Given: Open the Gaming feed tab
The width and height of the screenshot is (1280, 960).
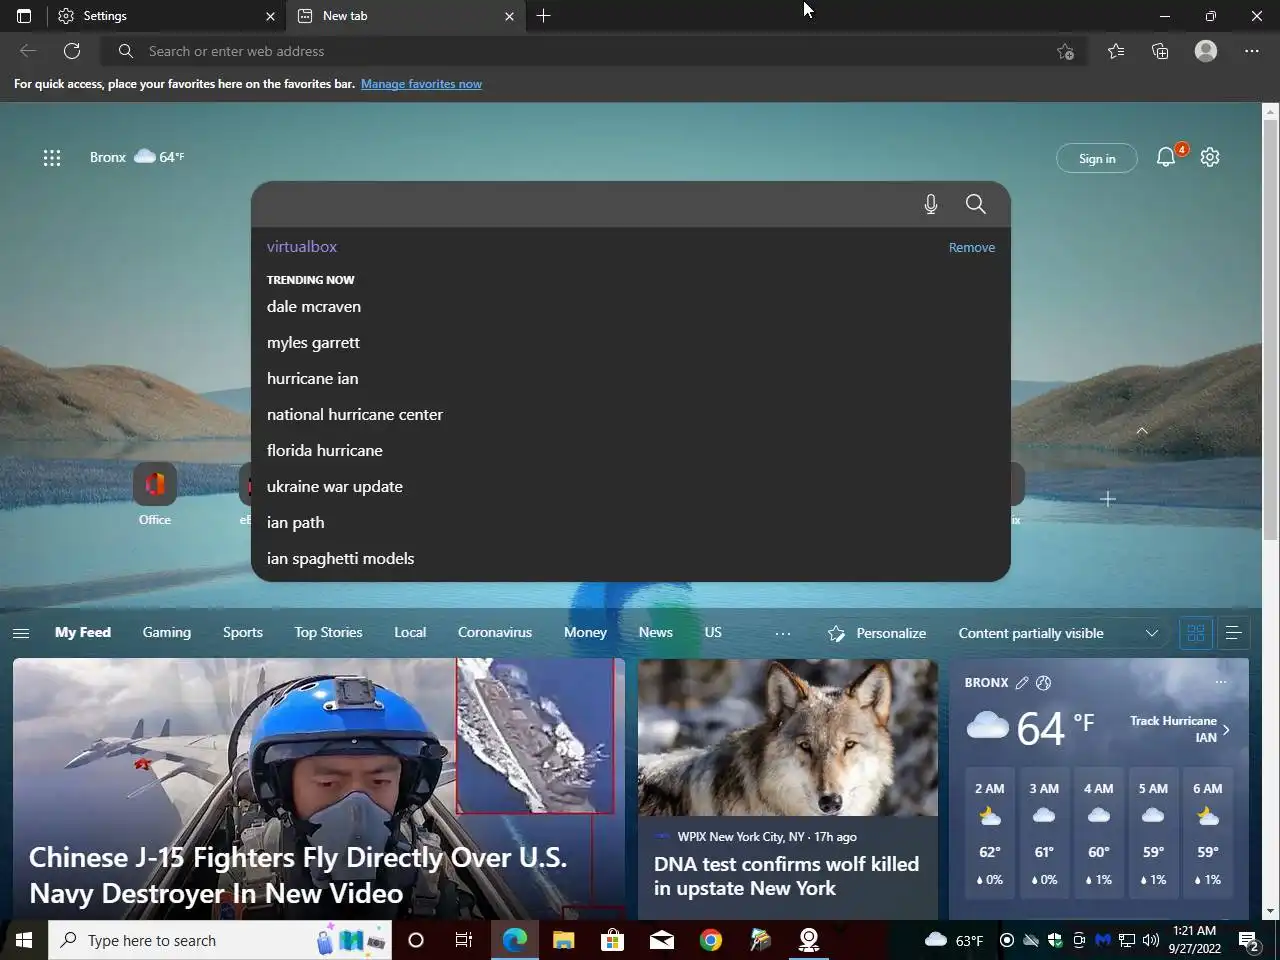Looking at the screenshot, I should [167, 632].
